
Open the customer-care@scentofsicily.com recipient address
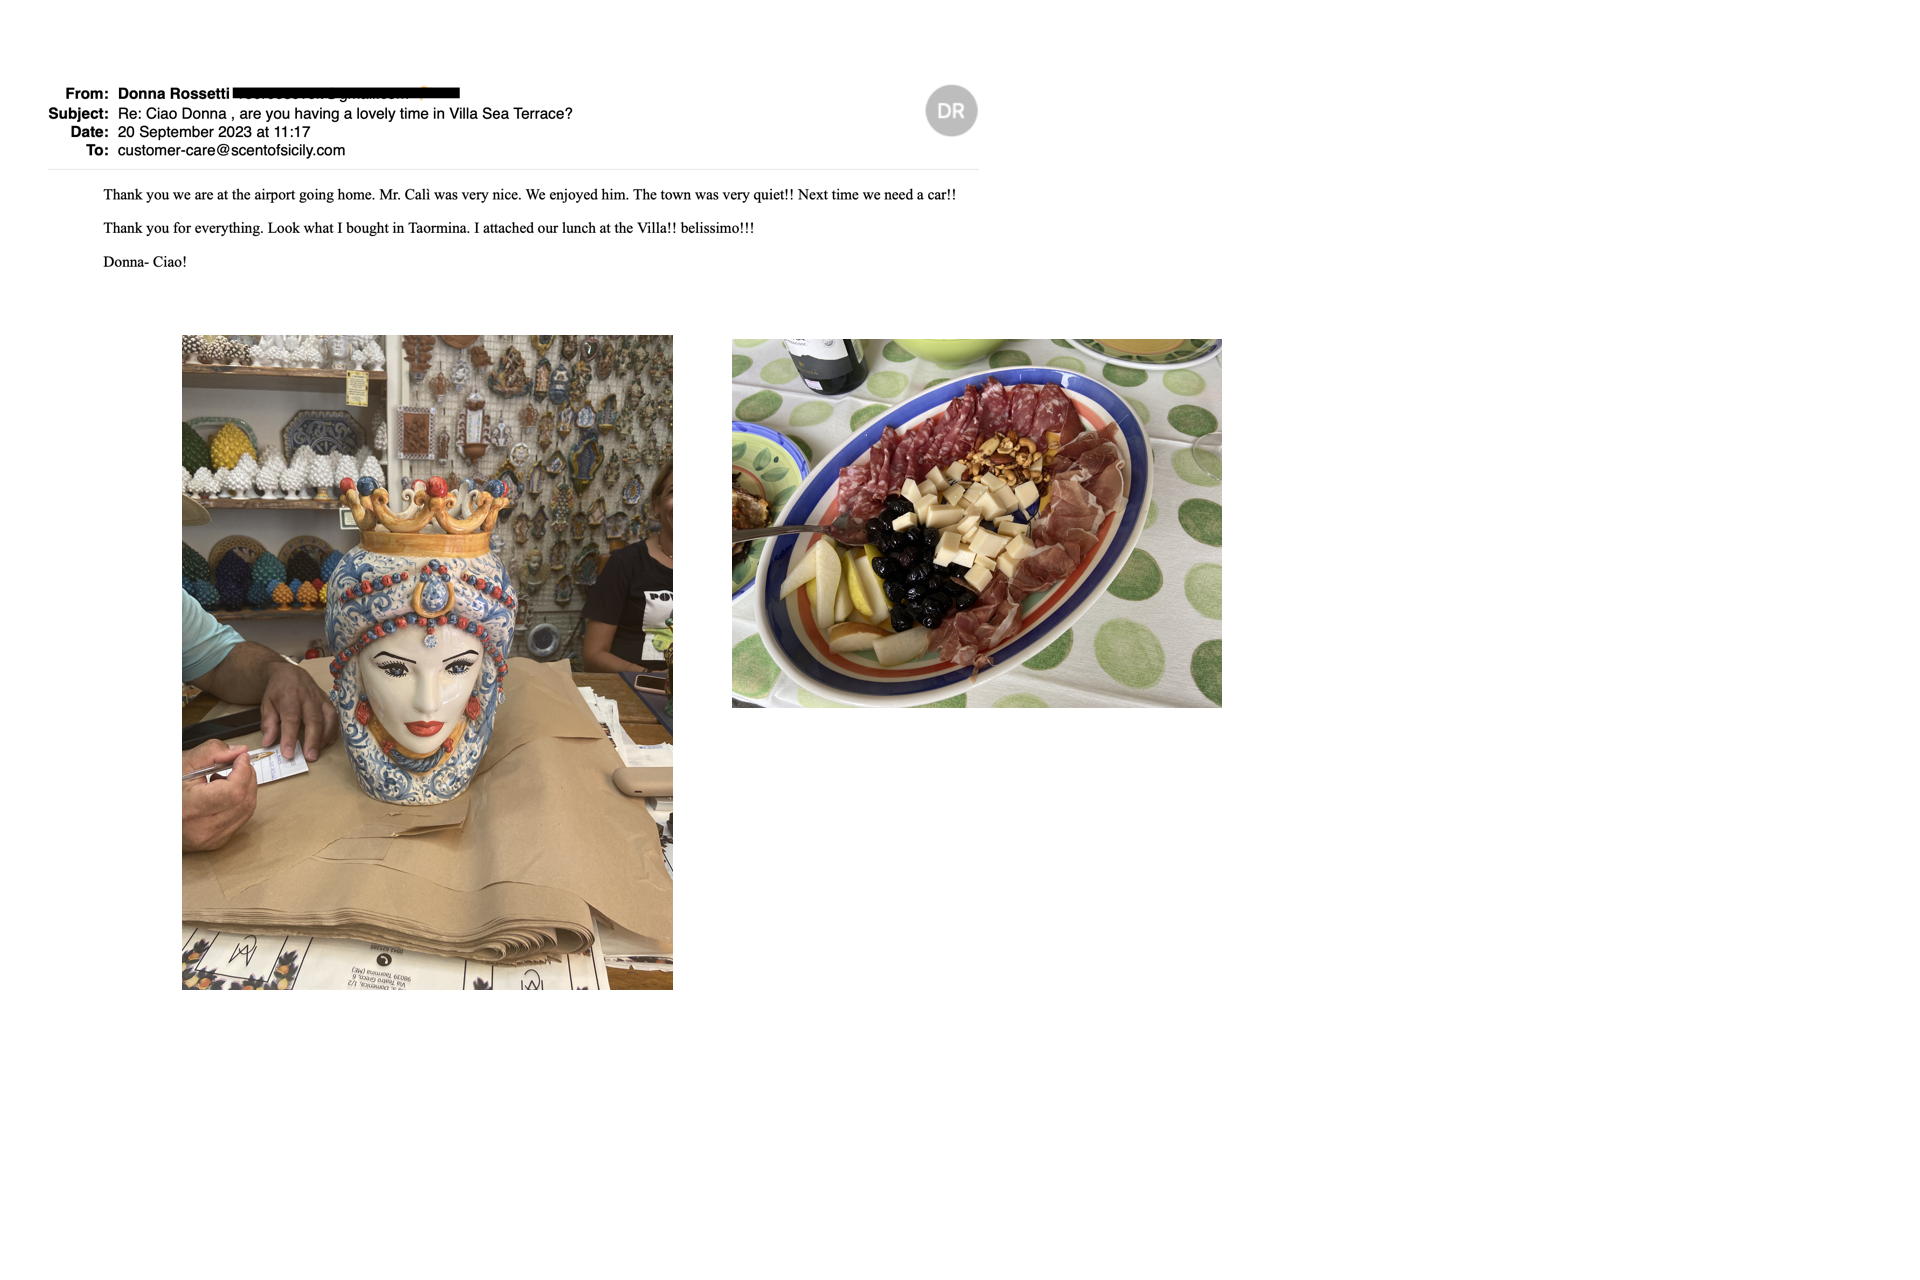231,150
